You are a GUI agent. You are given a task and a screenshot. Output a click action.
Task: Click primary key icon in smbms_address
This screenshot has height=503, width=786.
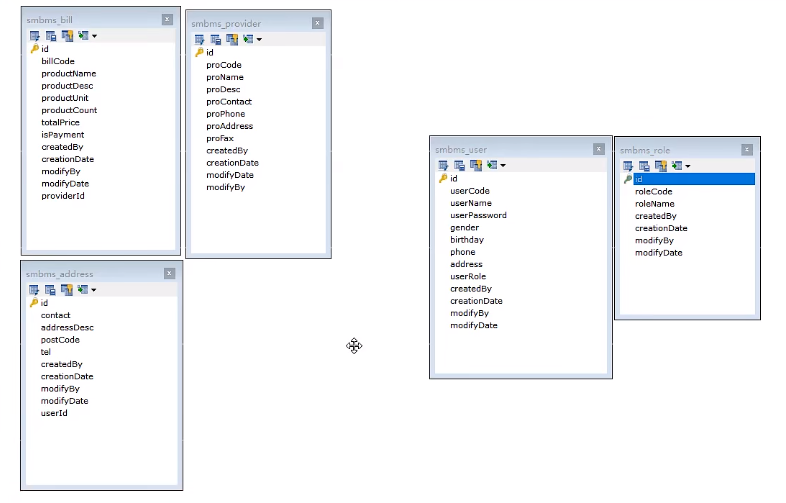tap(34, 302)
